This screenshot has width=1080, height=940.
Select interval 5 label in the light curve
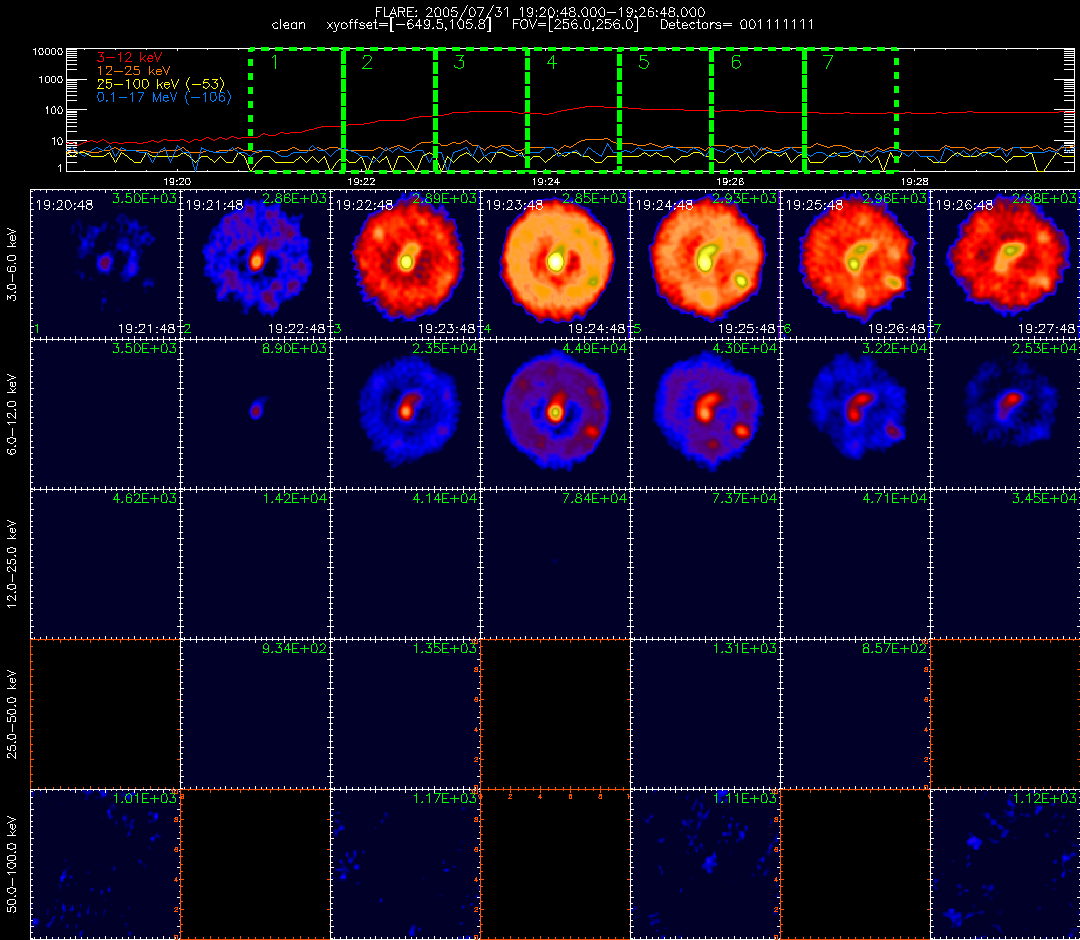(644, 63)
